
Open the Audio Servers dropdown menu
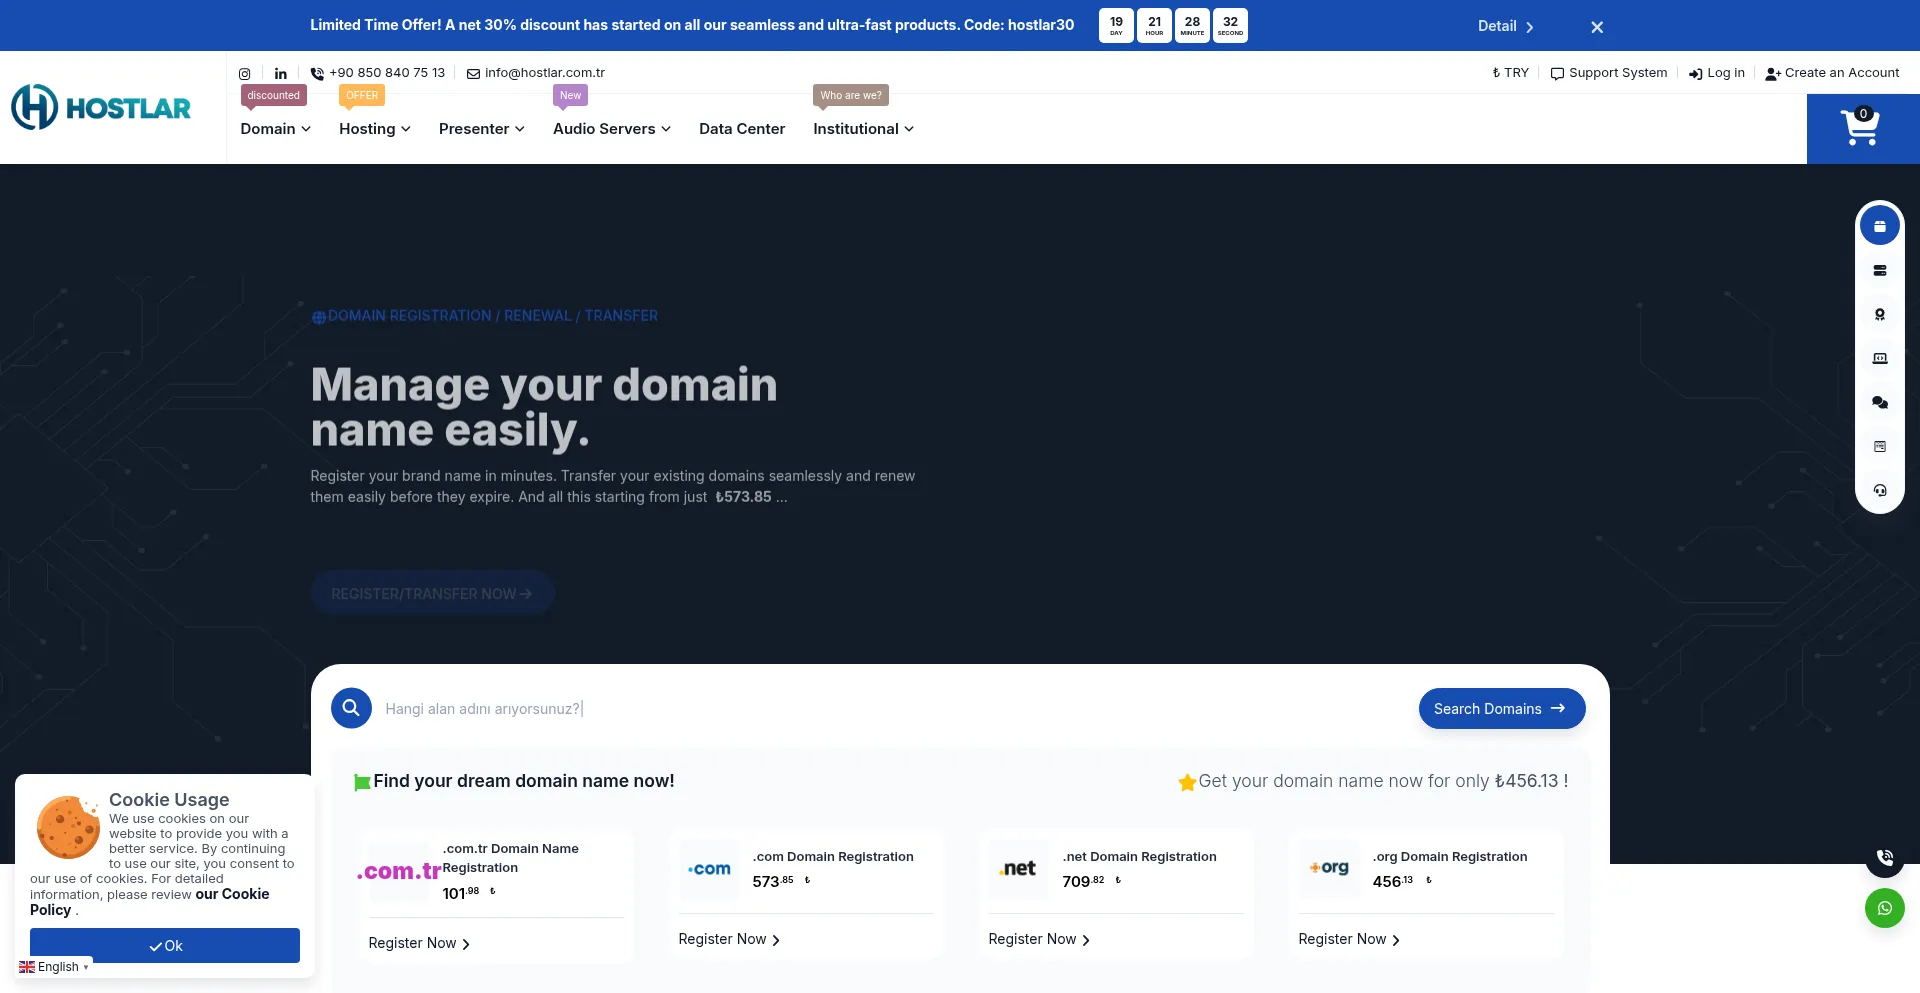tap(612, 129)
